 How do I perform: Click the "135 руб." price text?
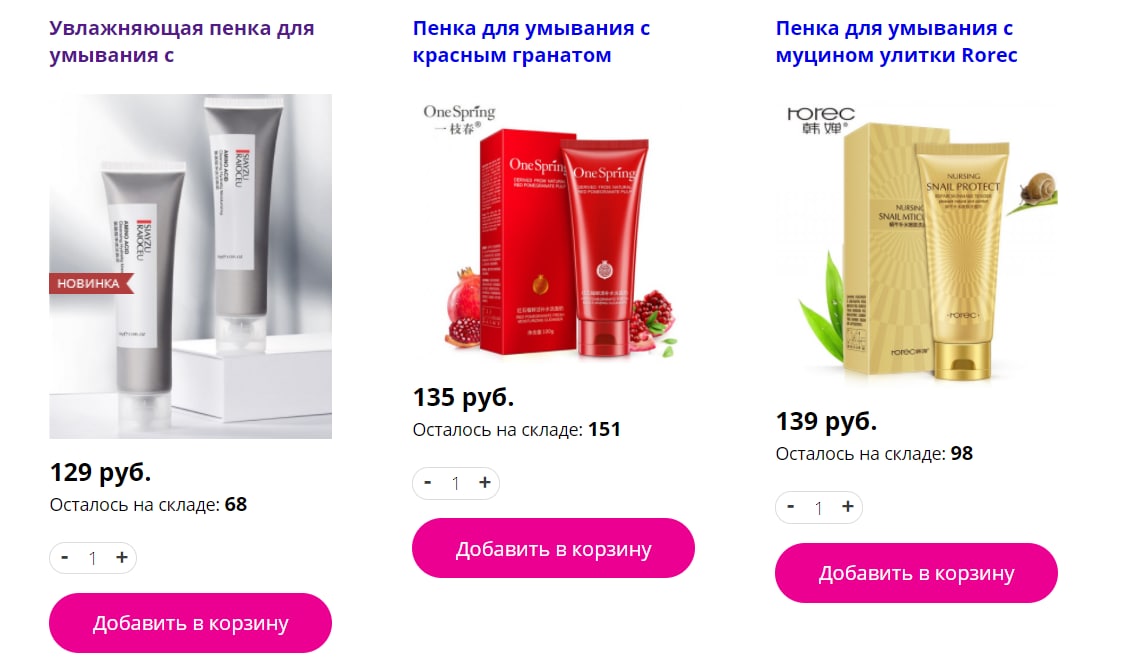[463, 397]
